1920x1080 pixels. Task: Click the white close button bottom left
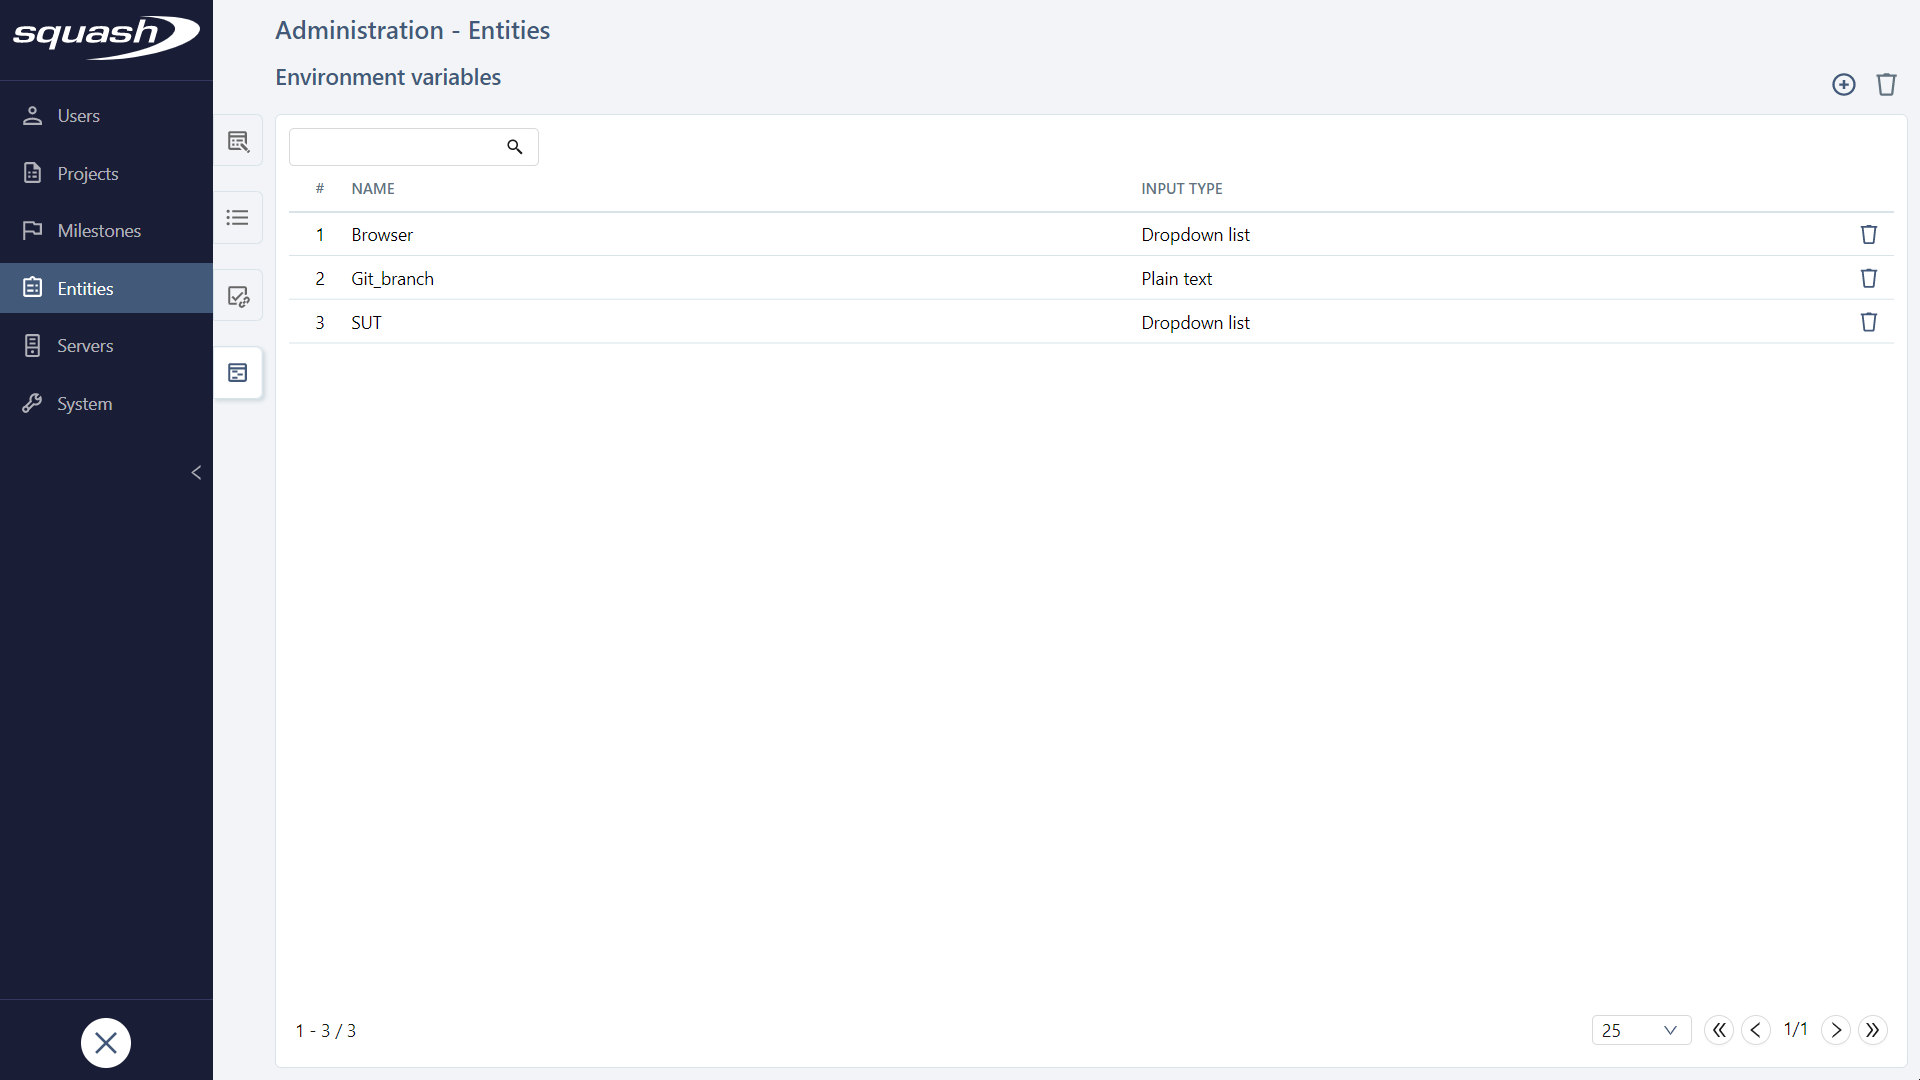(x=106, y=1042)
